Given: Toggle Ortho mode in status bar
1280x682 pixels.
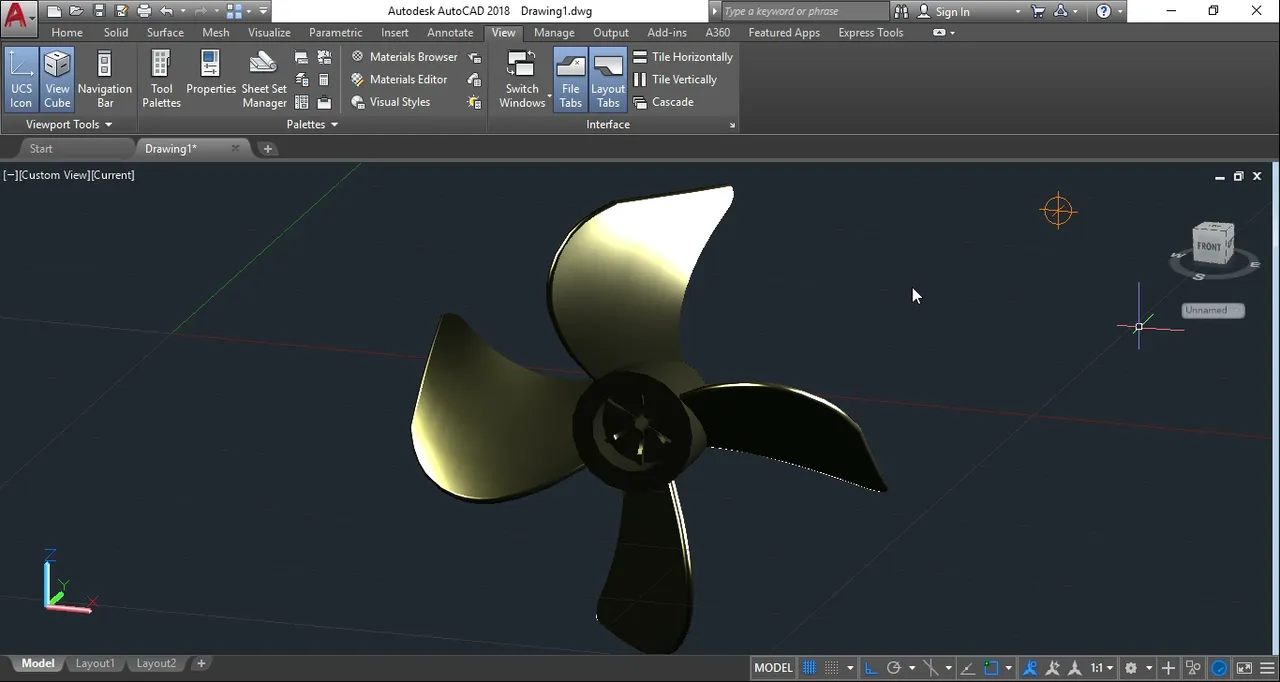Looking at the screenshot, I should click(871, 668).
